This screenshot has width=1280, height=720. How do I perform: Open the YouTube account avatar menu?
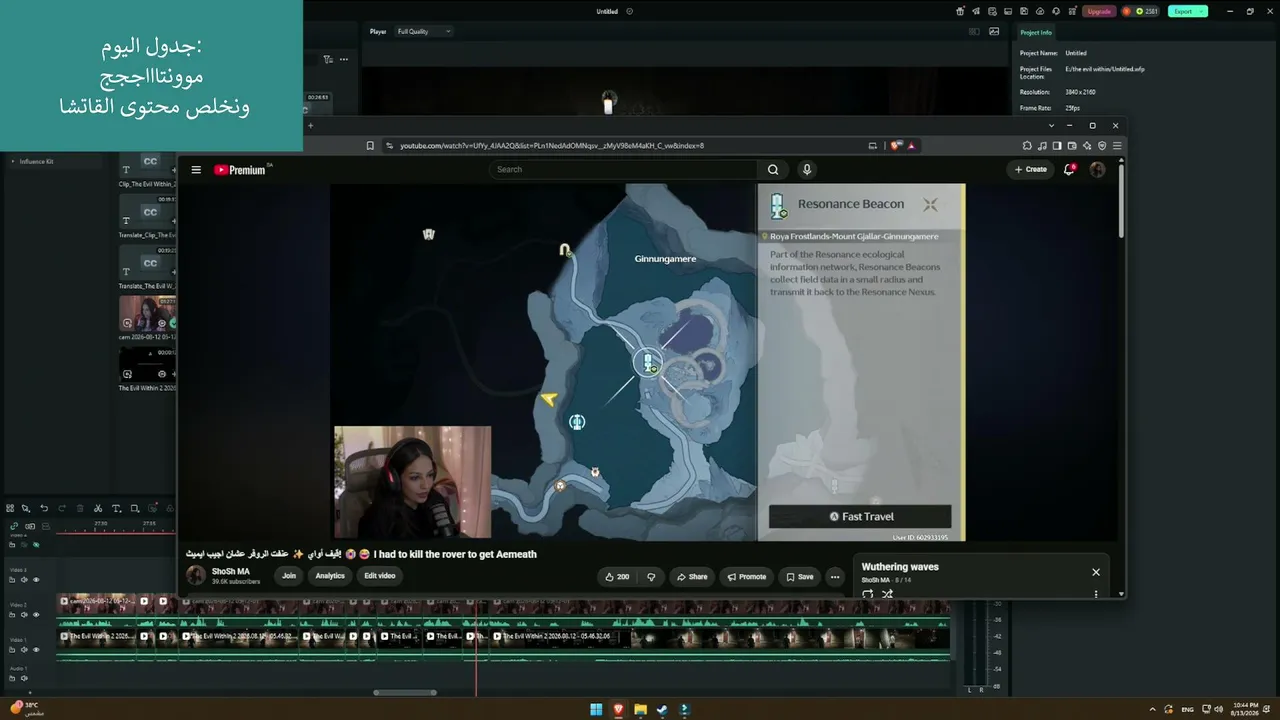(1097, 170)
